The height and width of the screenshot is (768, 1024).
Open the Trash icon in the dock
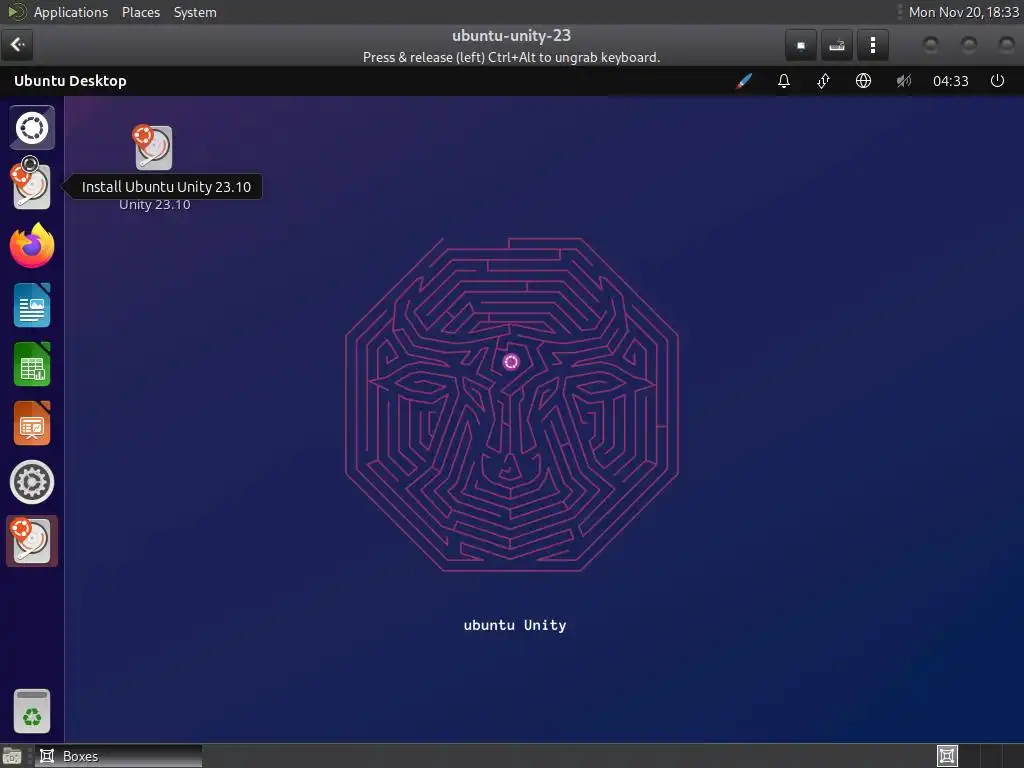pos(31,711)
